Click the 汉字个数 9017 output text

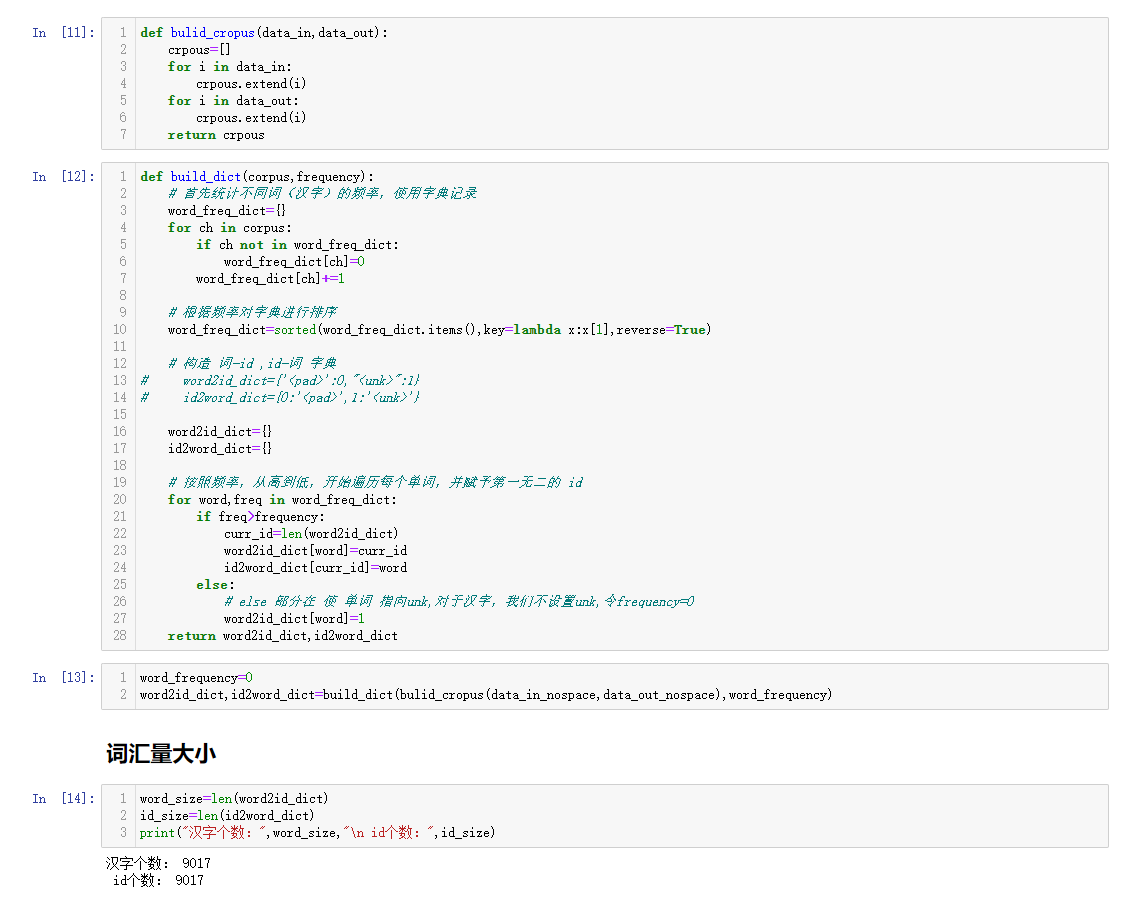[159, 864]
